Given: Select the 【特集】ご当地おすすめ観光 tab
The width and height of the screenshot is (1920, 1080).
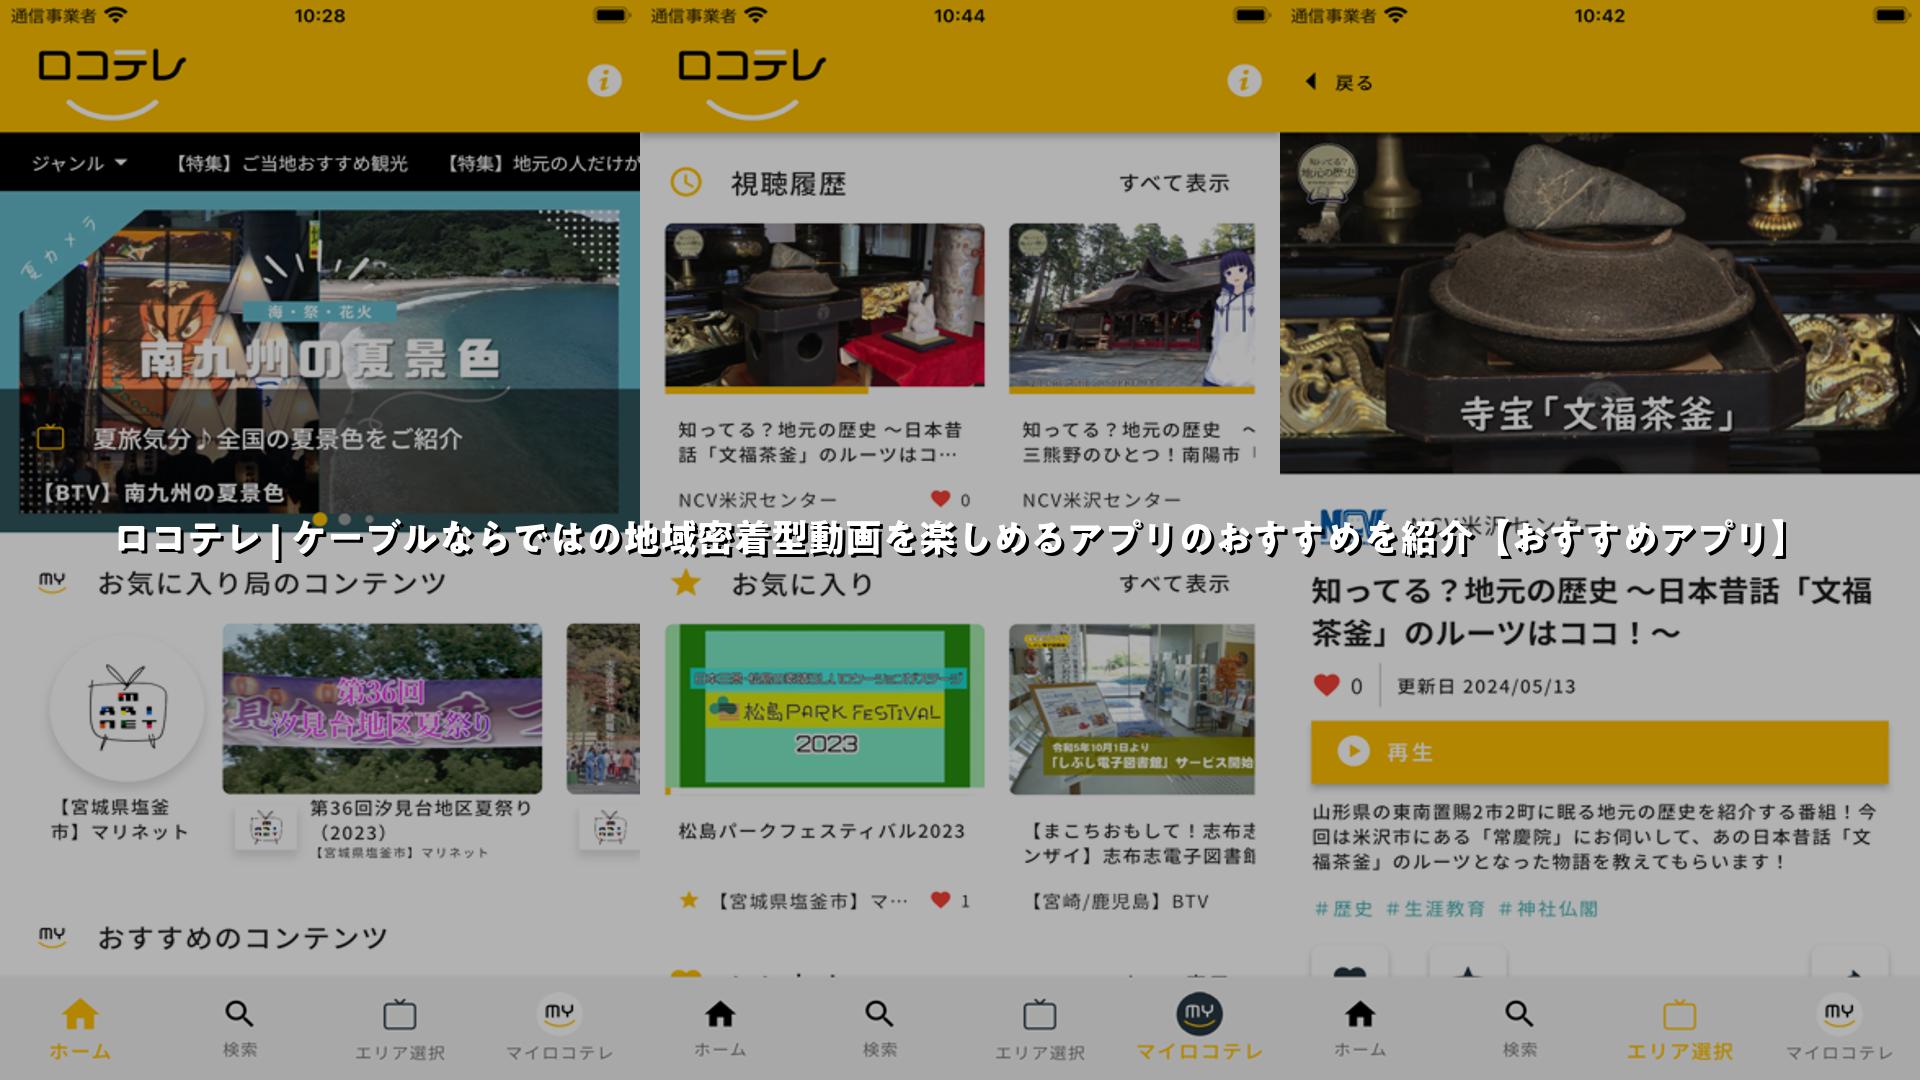Looking at the screenshot, I should [290, 163].
